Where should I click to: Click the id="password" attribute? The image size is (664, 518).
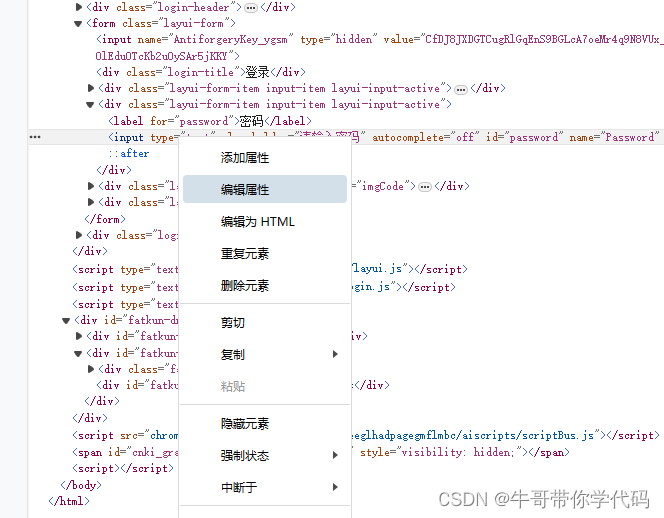tap(524, 137)
